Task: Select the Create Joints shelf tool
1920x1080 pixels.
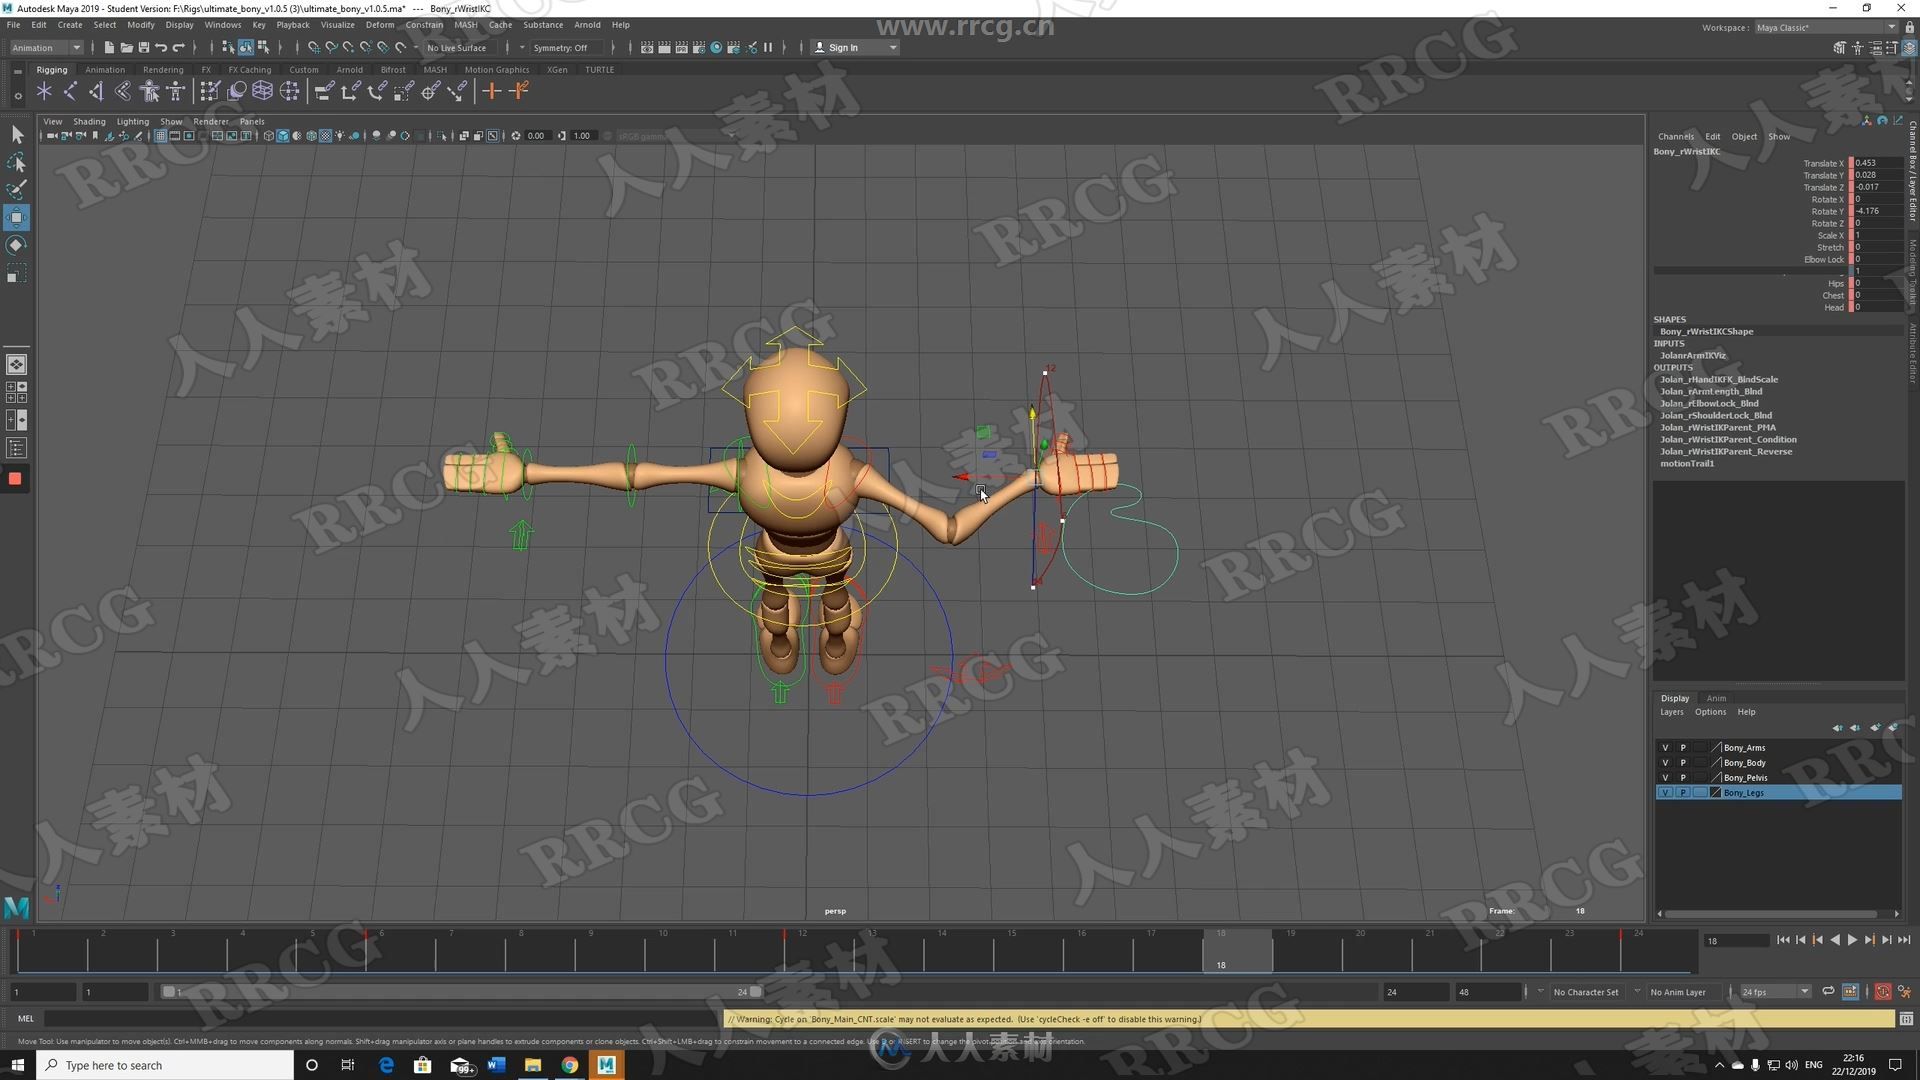Action: click(70, 92)
